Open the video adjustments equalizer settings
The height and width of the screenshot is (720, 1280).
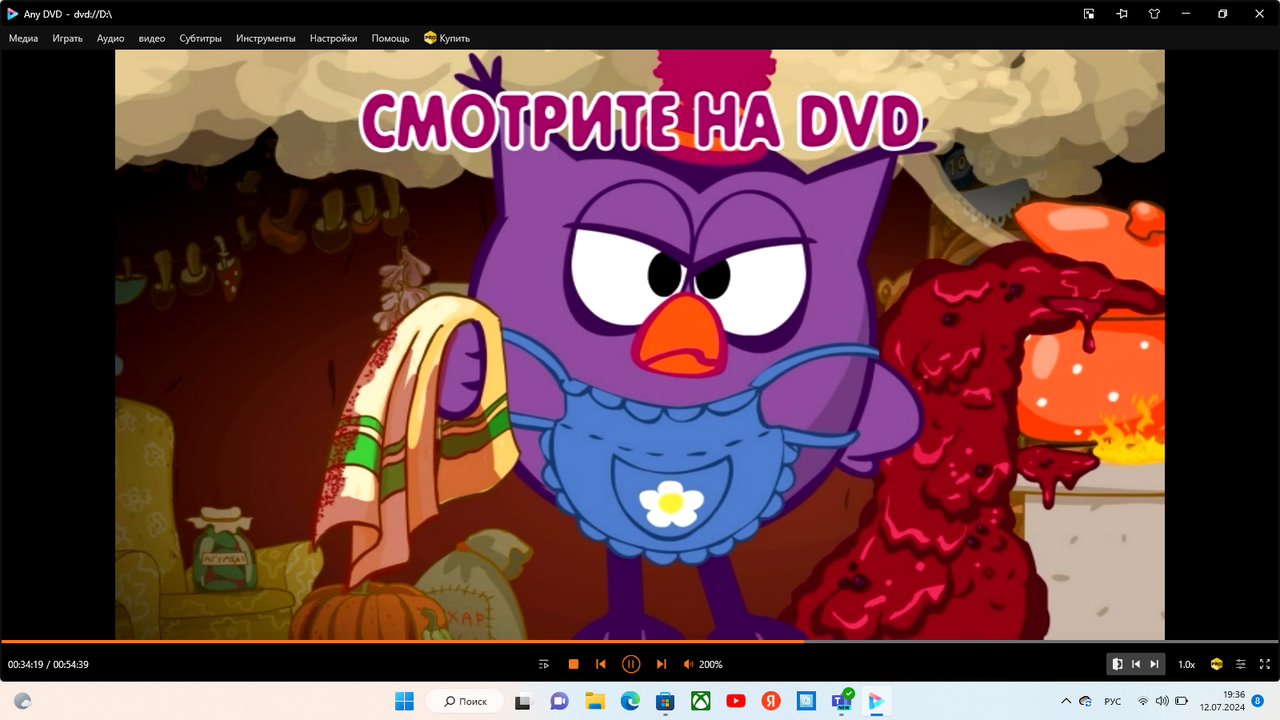pyautogui.click(x=1241, y=664)
